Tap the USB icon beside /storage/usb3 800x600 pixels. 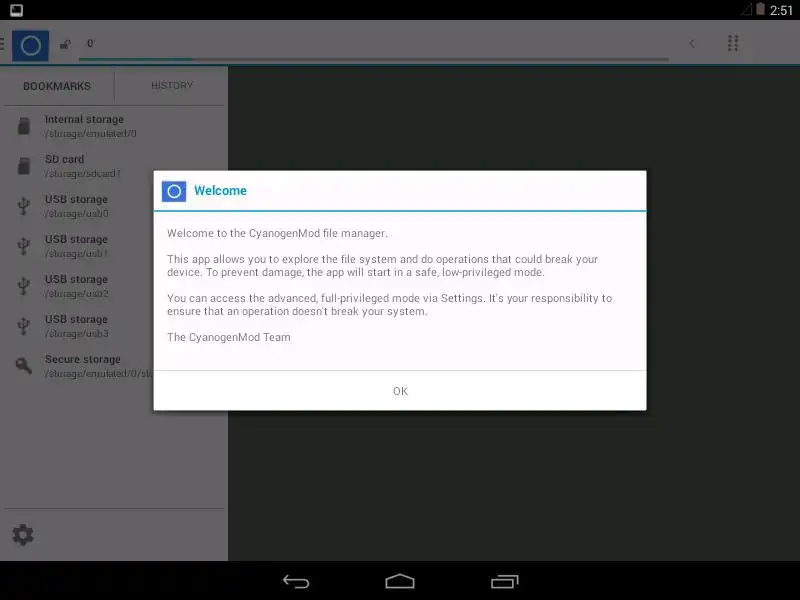point(23,326)
